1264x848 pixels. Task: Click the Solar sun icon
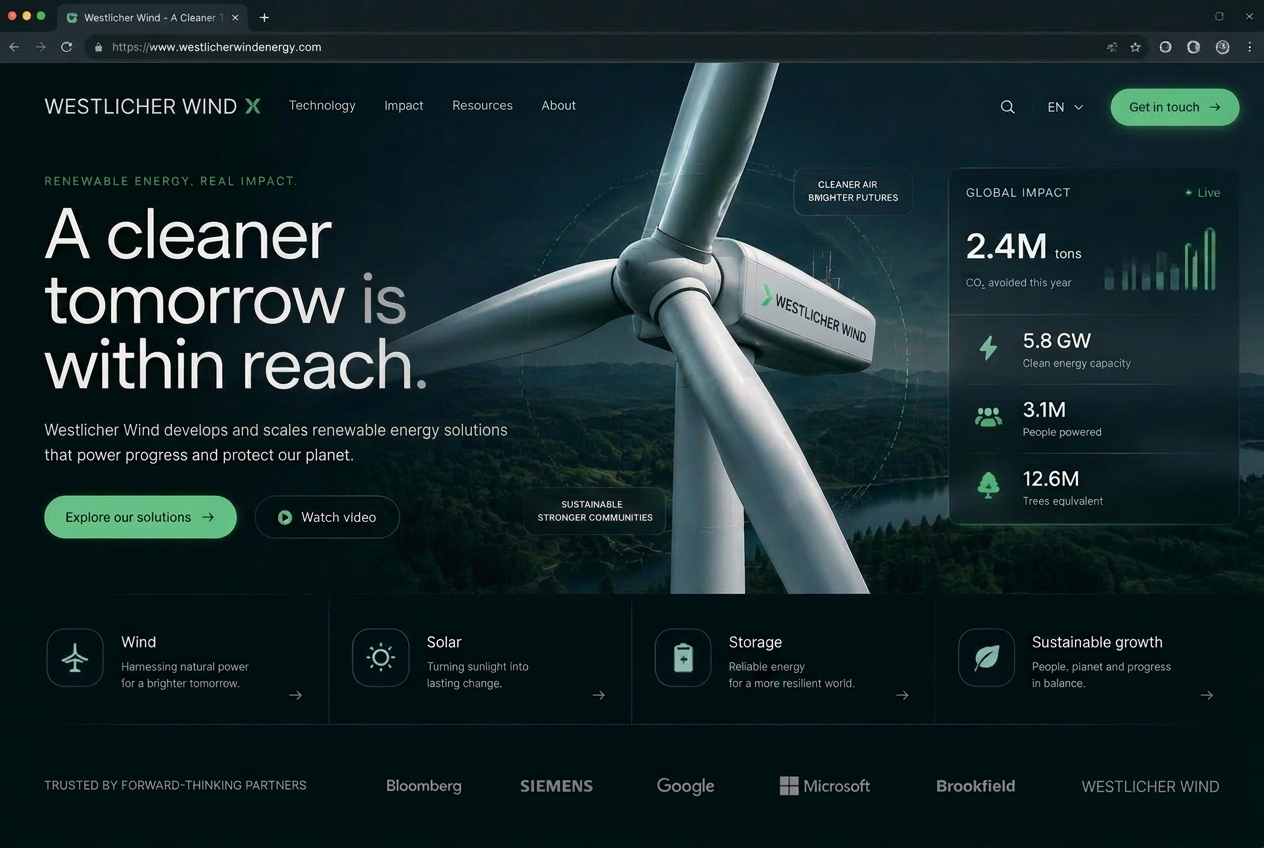pyautogui.click(x=380, y=658)
